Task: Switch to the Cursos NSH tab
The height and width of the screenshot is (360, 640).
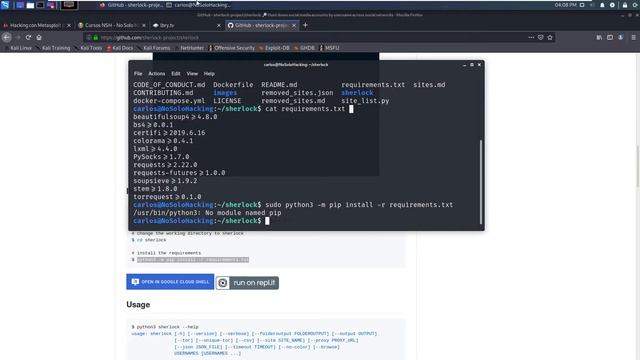Action: coord(111,25)
